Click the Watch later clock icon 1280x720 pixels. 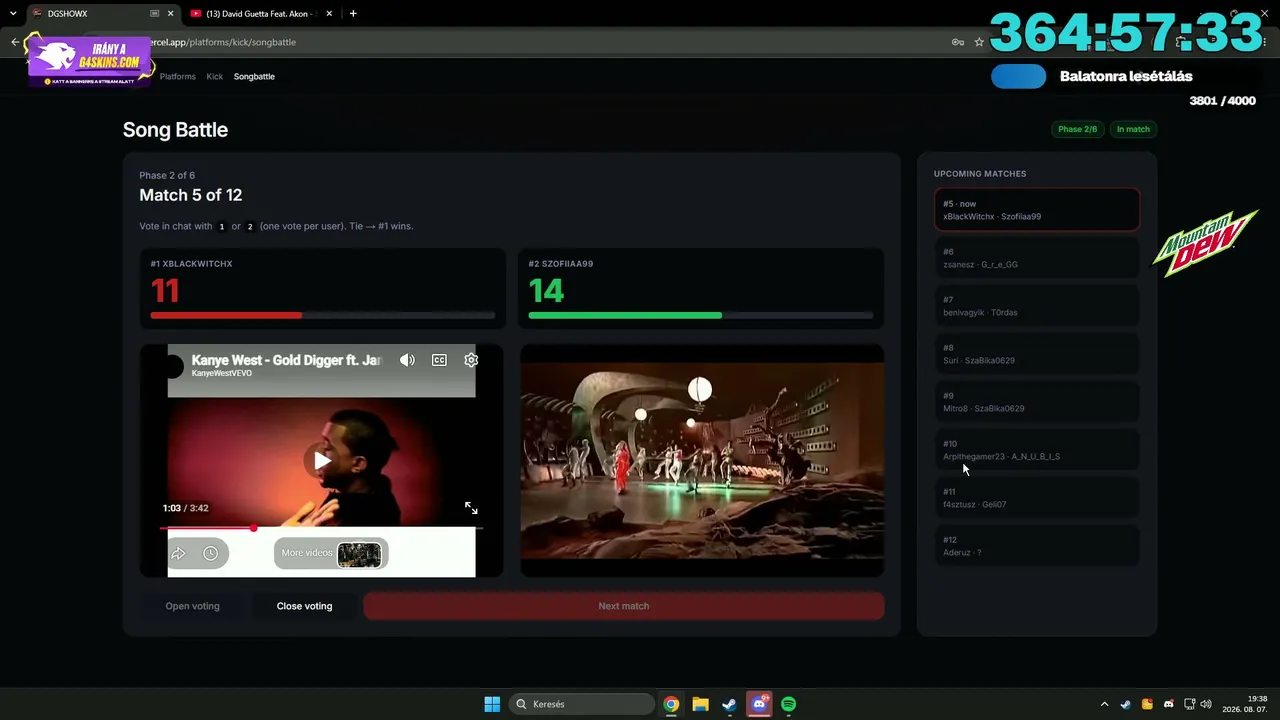pyautogui.click(x=210, y=553)
